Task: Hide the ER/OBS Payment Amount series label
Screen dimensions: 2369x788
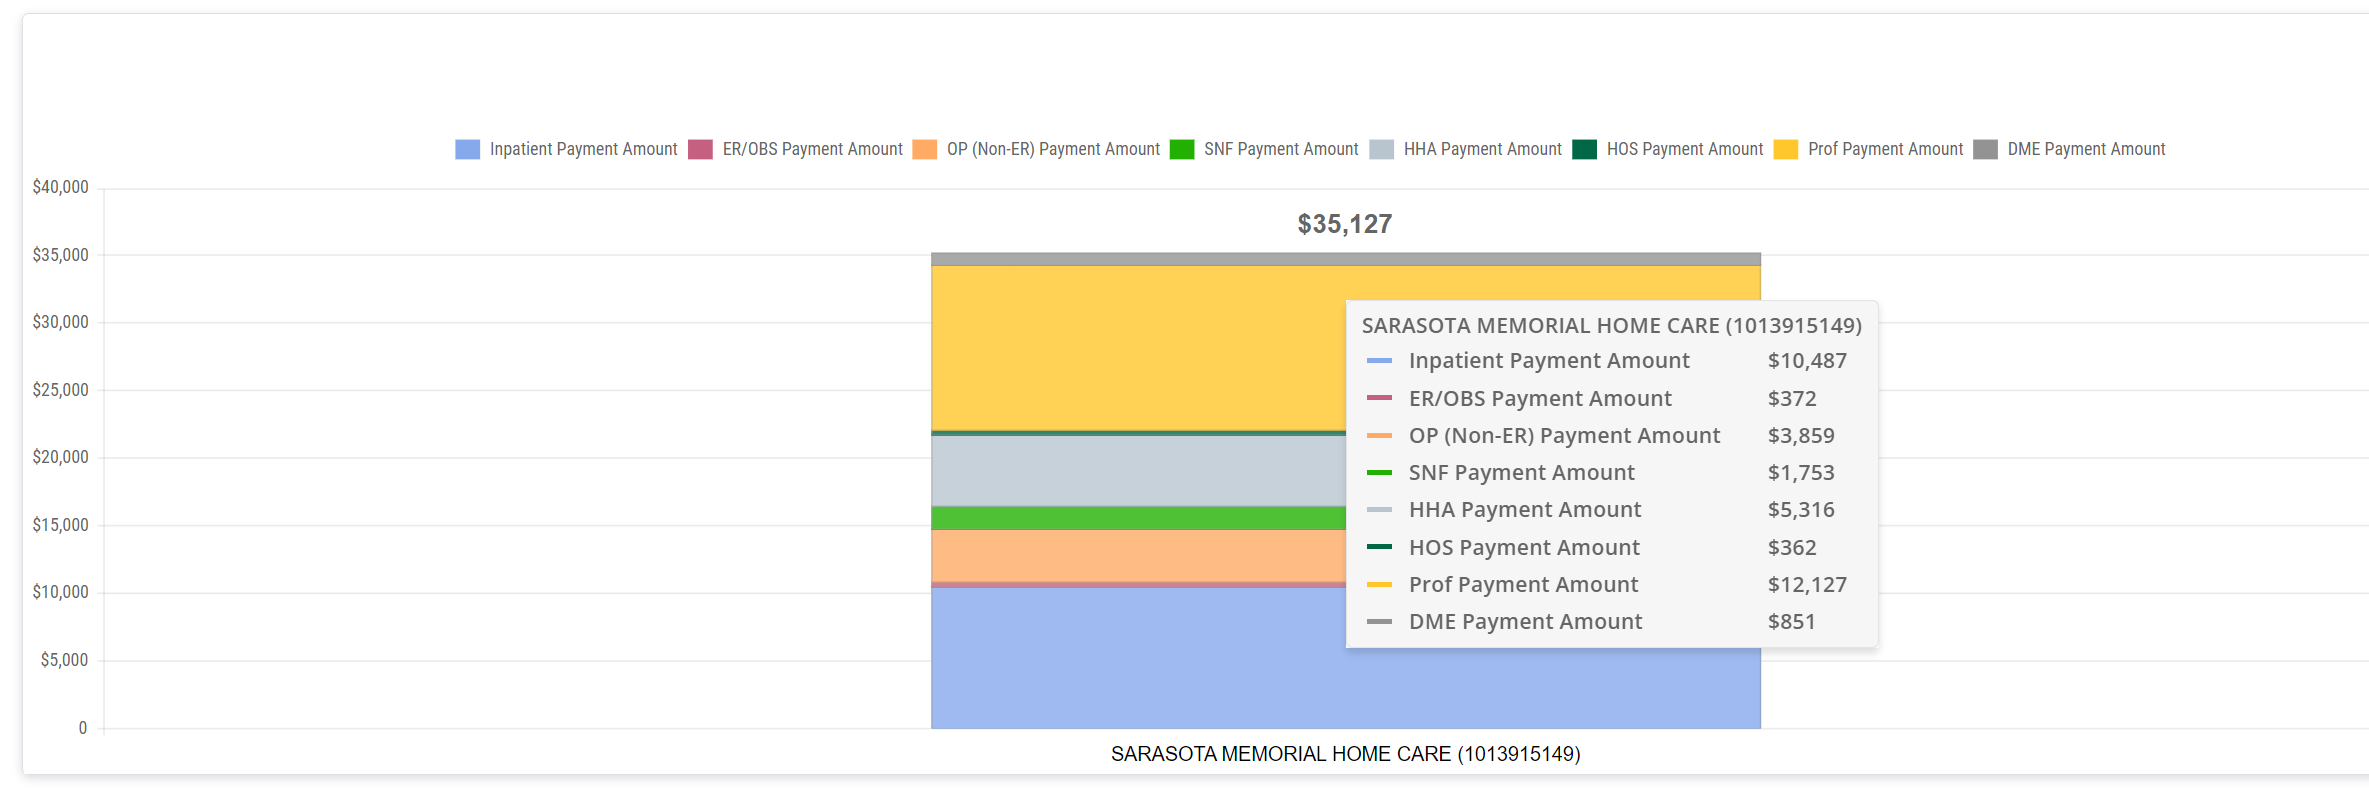Action: point(812,149)
